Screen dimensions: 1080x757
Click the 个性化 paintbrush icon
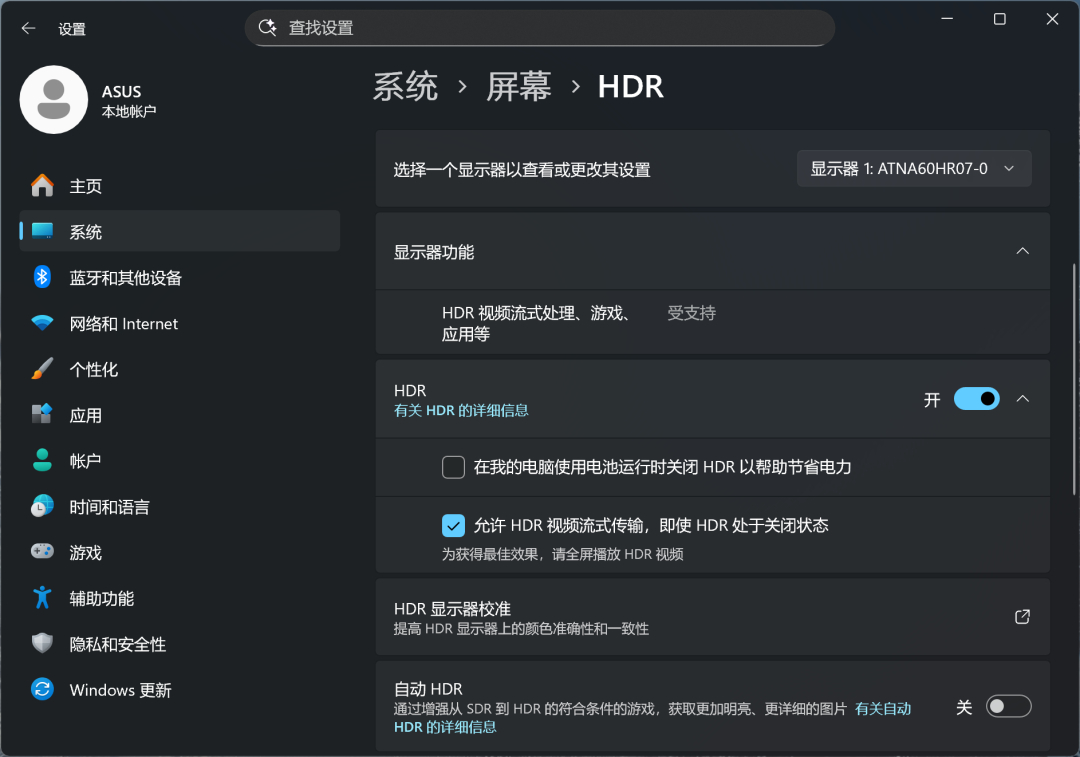click(42, 369)
